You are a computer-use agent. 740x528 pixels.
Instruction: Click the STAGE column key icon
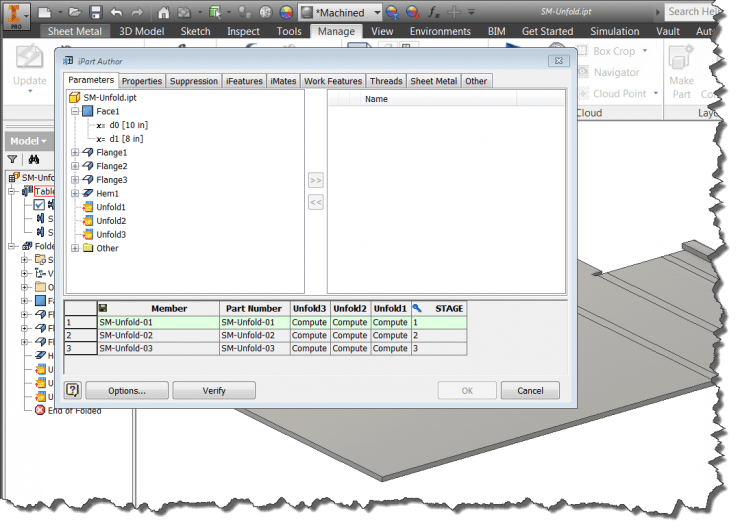click(417, 308)
